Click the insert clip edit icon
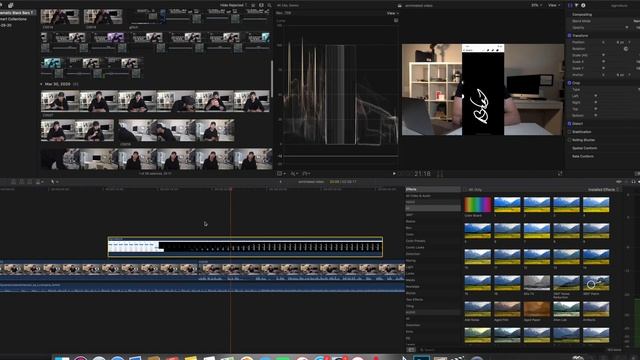Viewport: 640px width, 360px height. (22, 182)
